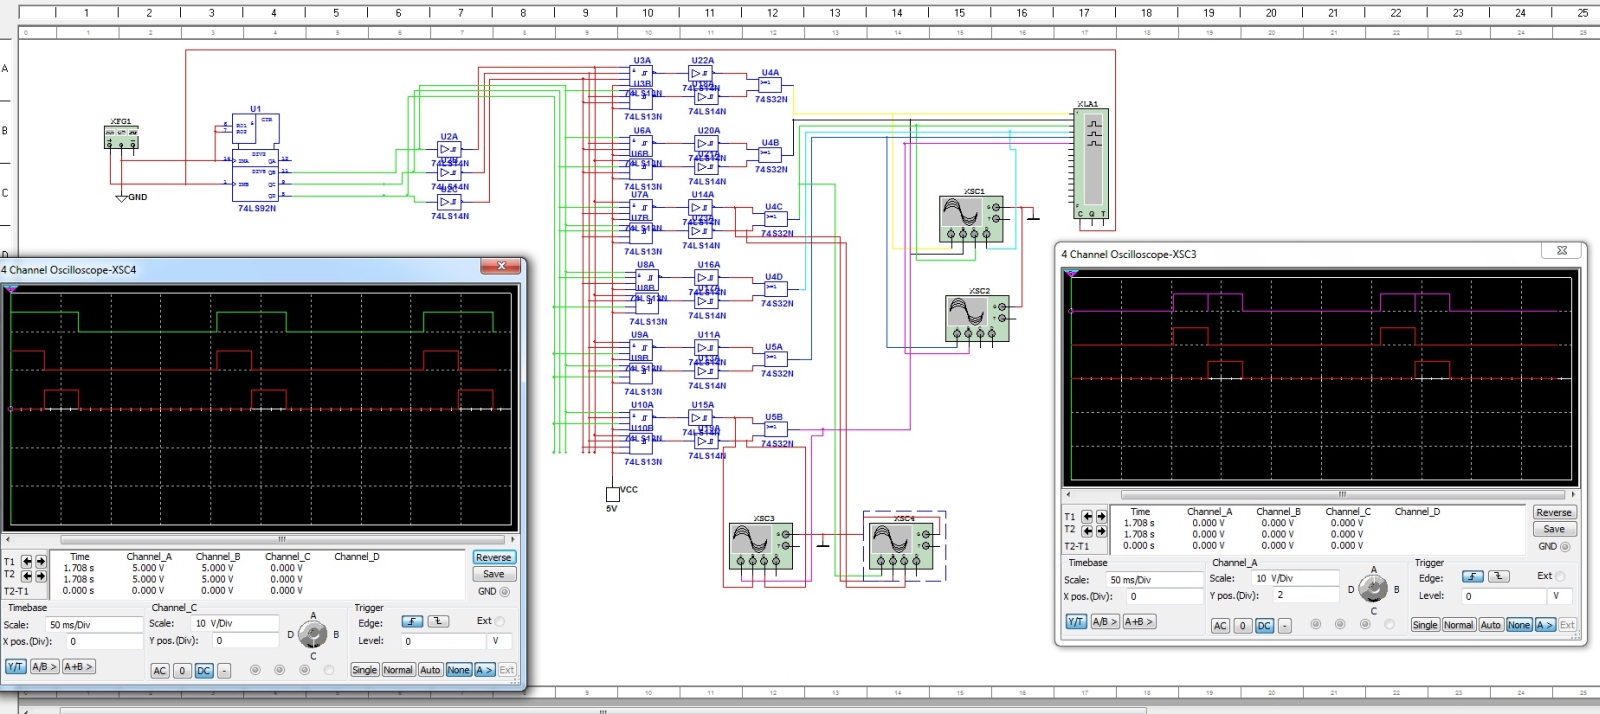Select rising edge trigger in XSC4

coord(412,621)
